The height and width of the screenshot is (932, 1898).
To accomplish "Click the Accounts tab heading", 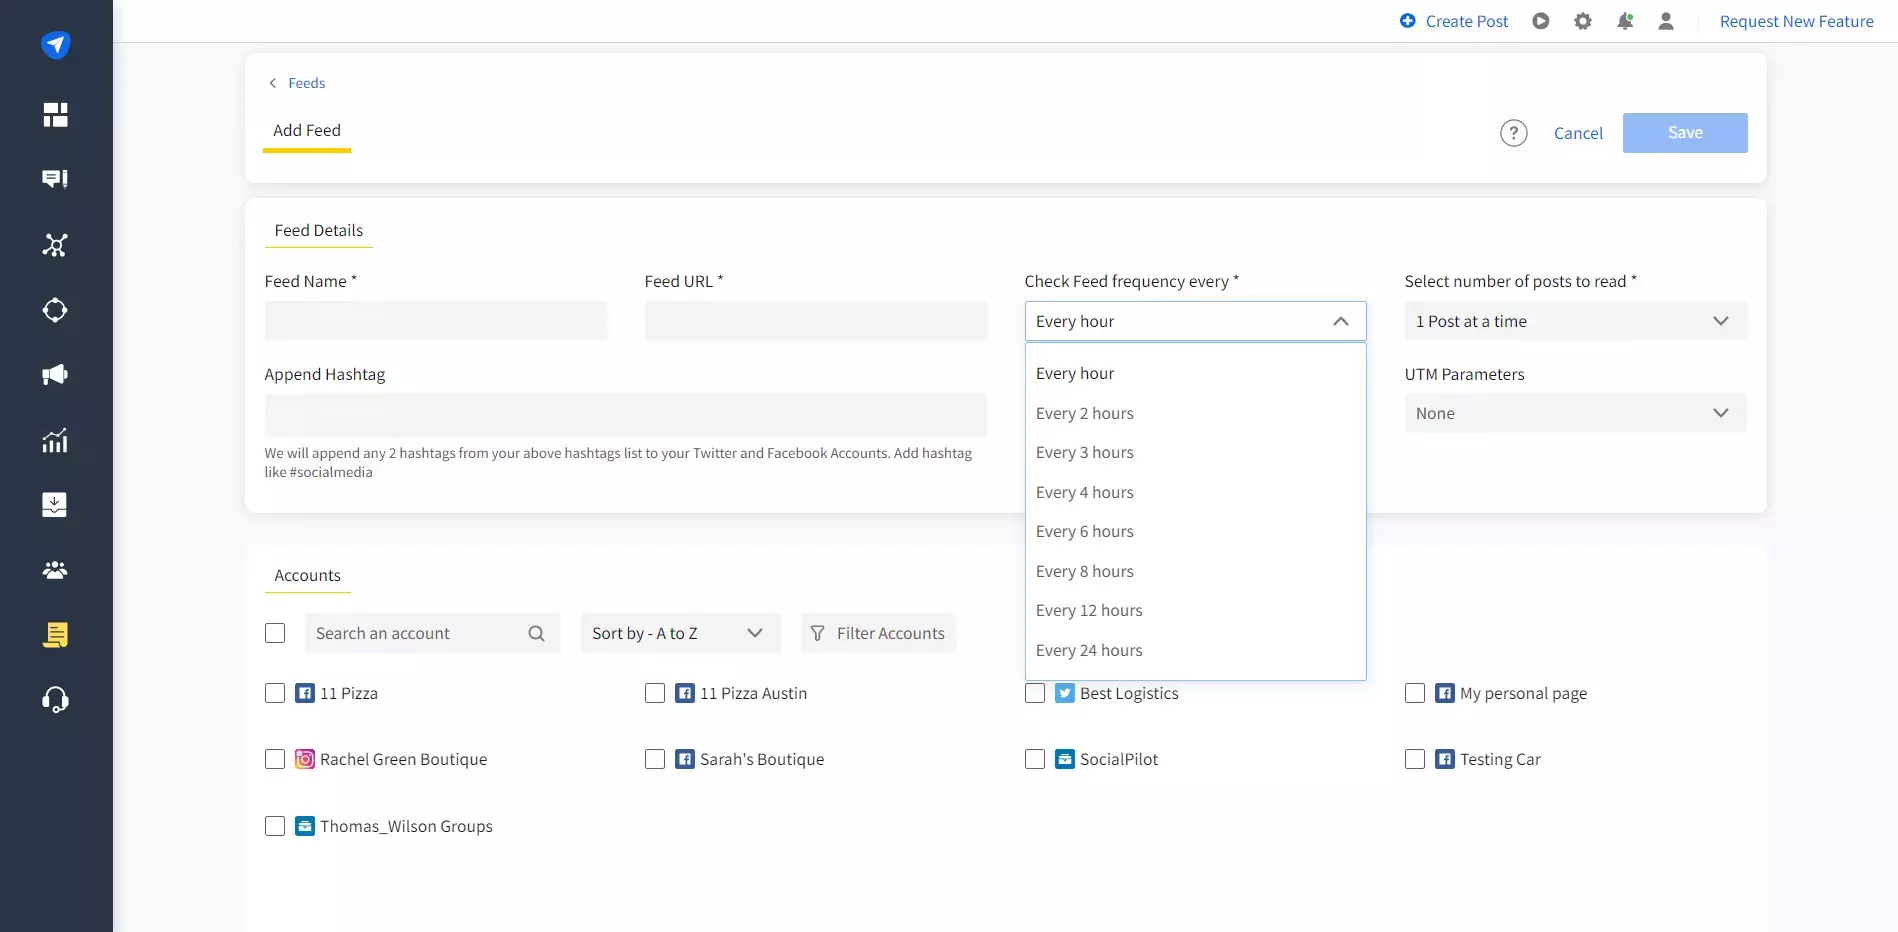I will pyautogui.click(x=308, y=575).
